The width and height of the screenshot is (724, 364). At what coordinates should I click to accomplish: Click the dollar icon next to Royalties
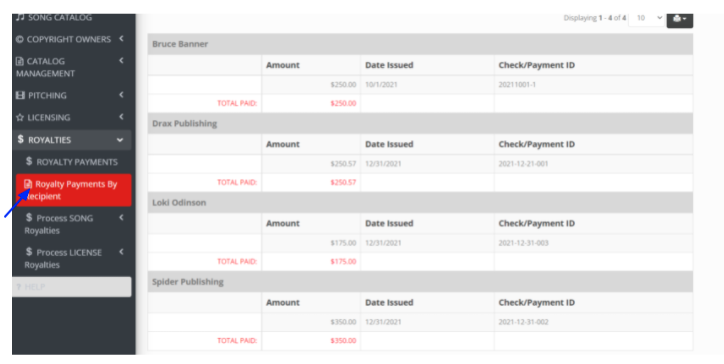click(20, 139)
